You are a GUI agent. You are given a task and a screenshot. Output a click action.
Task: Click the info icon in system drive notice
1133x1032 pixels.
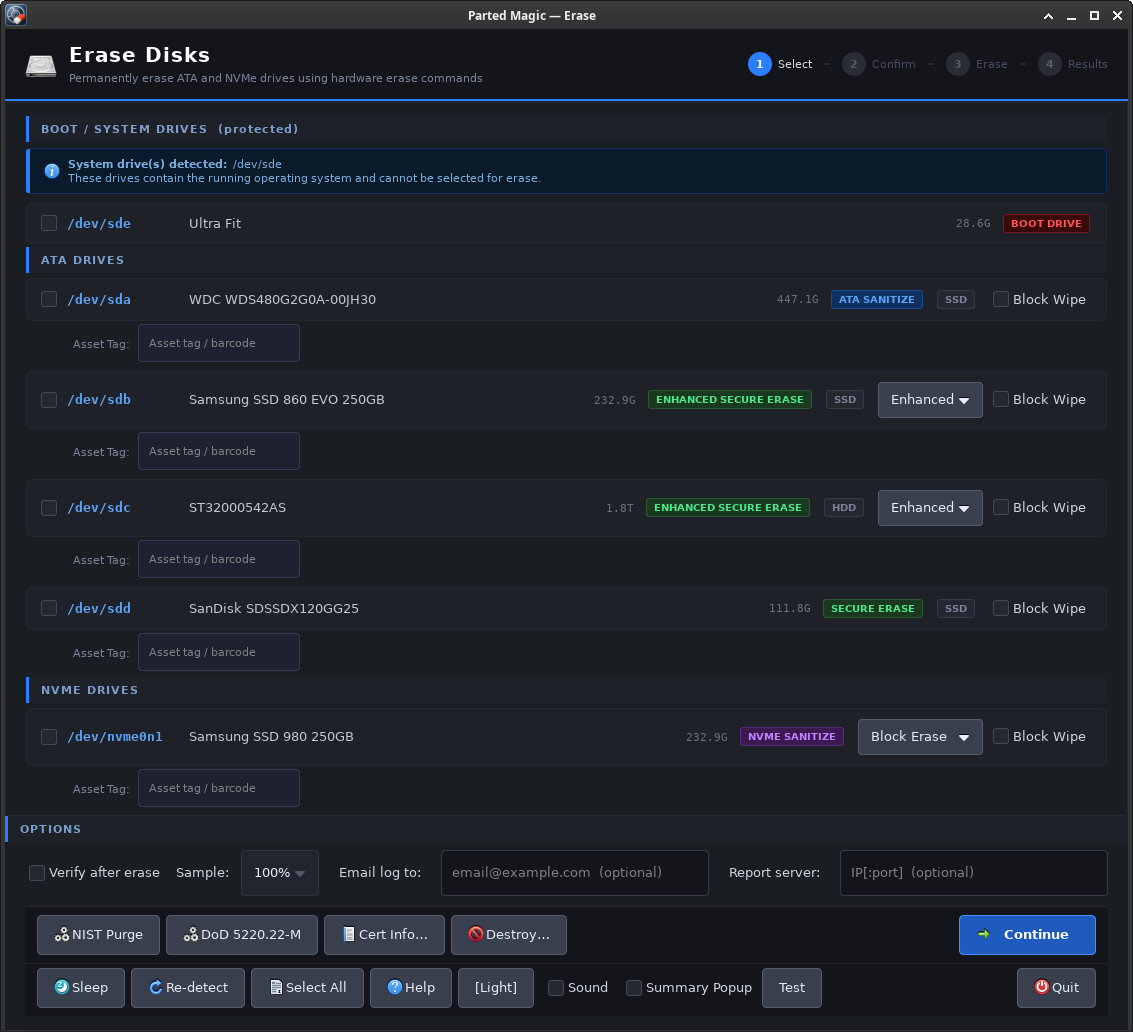coord(52,171)
